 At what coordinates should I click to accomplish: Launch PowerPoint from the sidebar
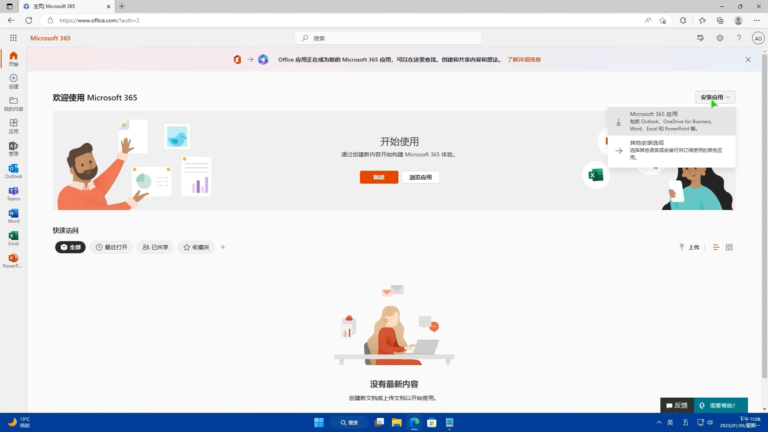(13, 261)
